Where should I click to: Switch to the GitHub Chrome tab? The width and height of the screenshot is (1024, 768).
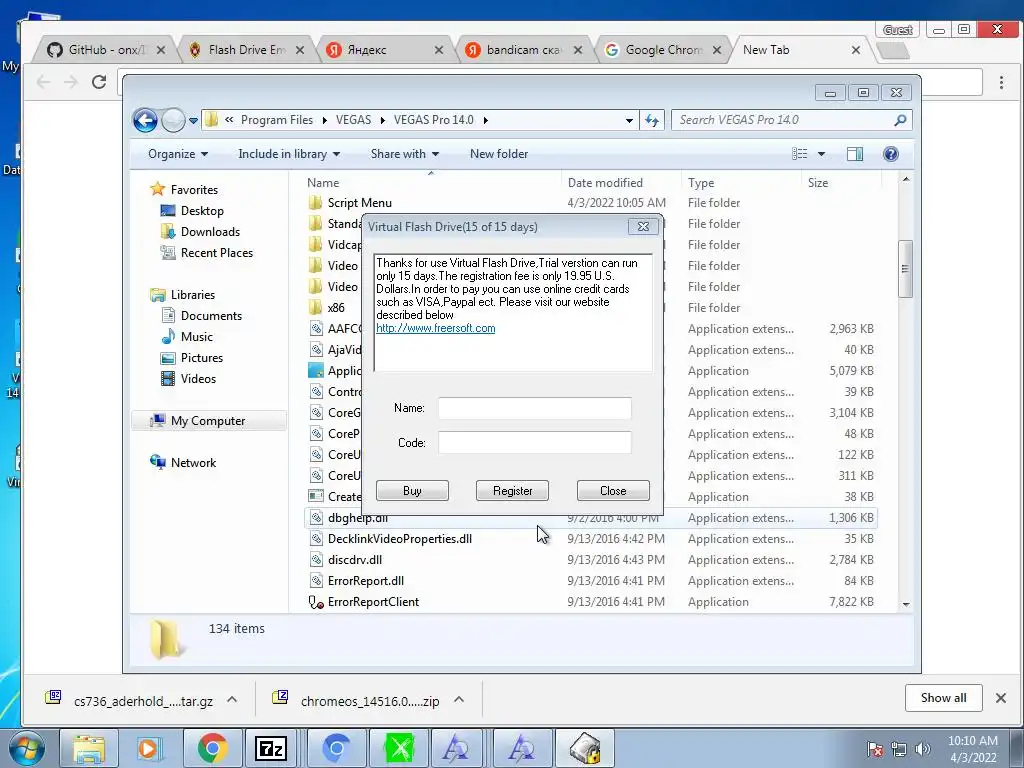pyautogui.click(x=106, y=50)
